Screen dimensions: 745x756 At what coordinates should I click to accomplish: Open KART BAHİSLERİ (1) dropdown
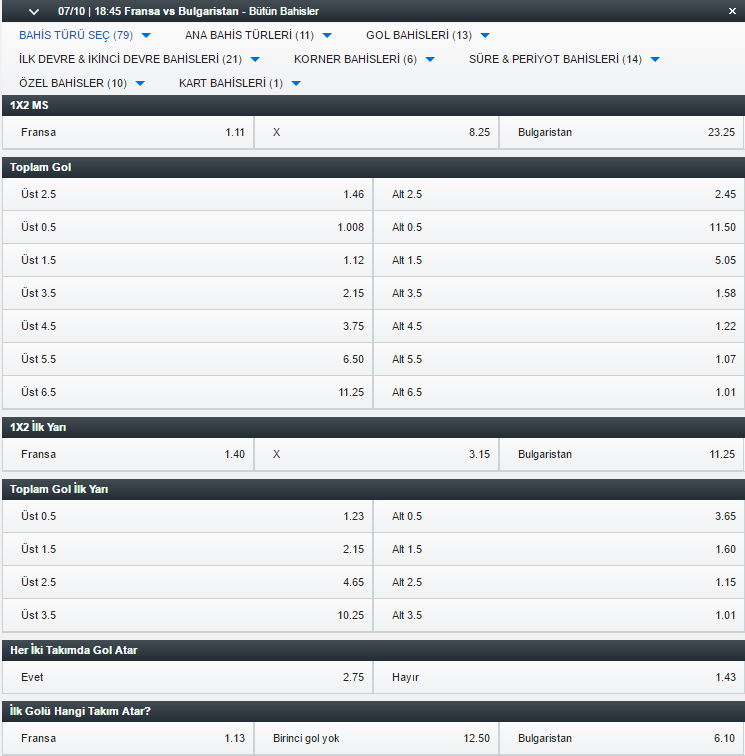pos(240,83)
